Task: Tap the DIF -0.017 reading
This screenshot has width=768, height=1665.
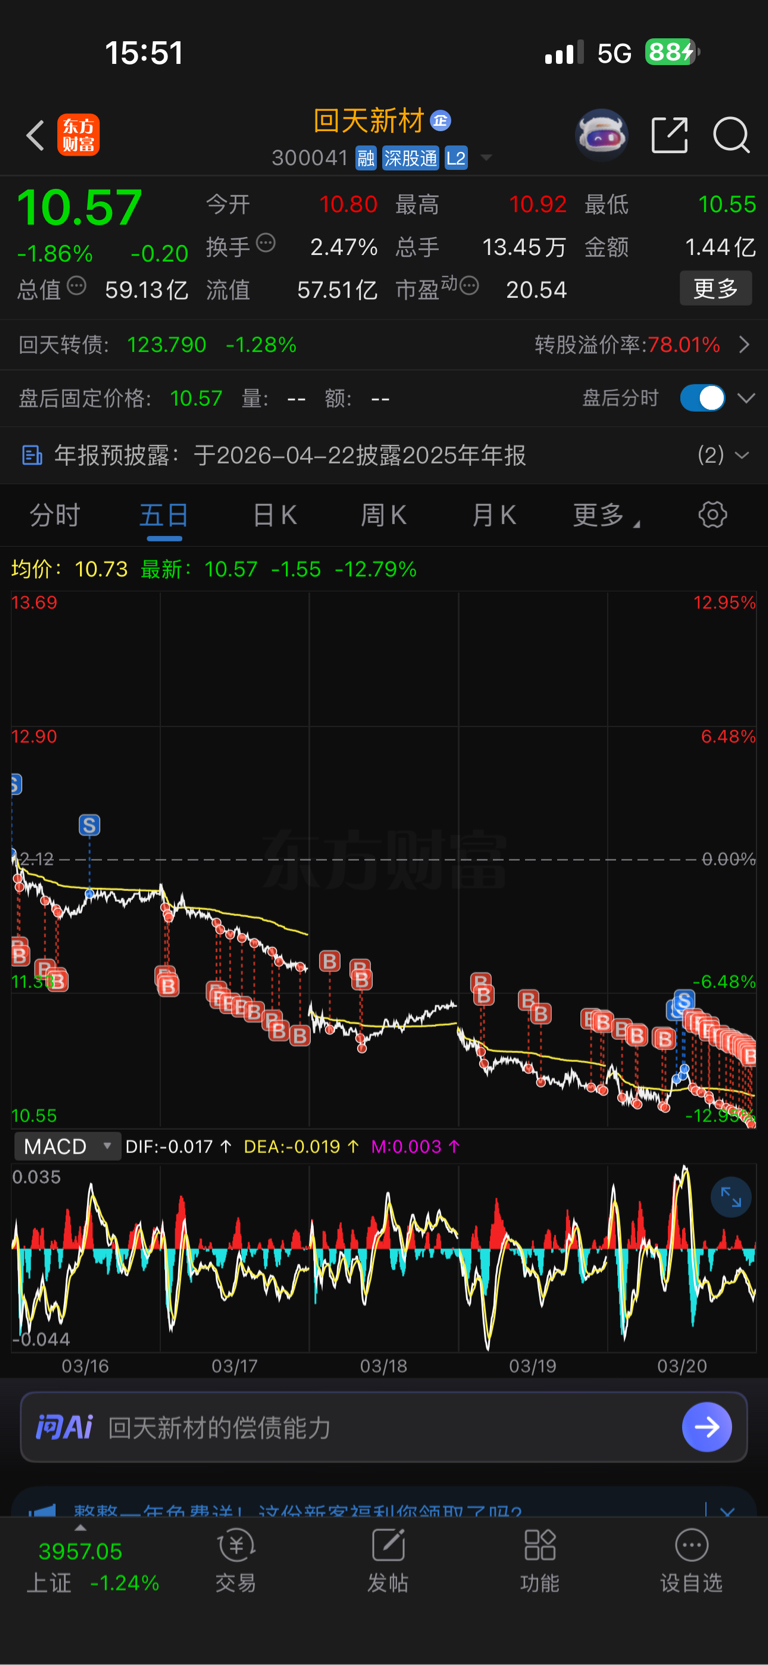Action: [x=178, y=1146]
